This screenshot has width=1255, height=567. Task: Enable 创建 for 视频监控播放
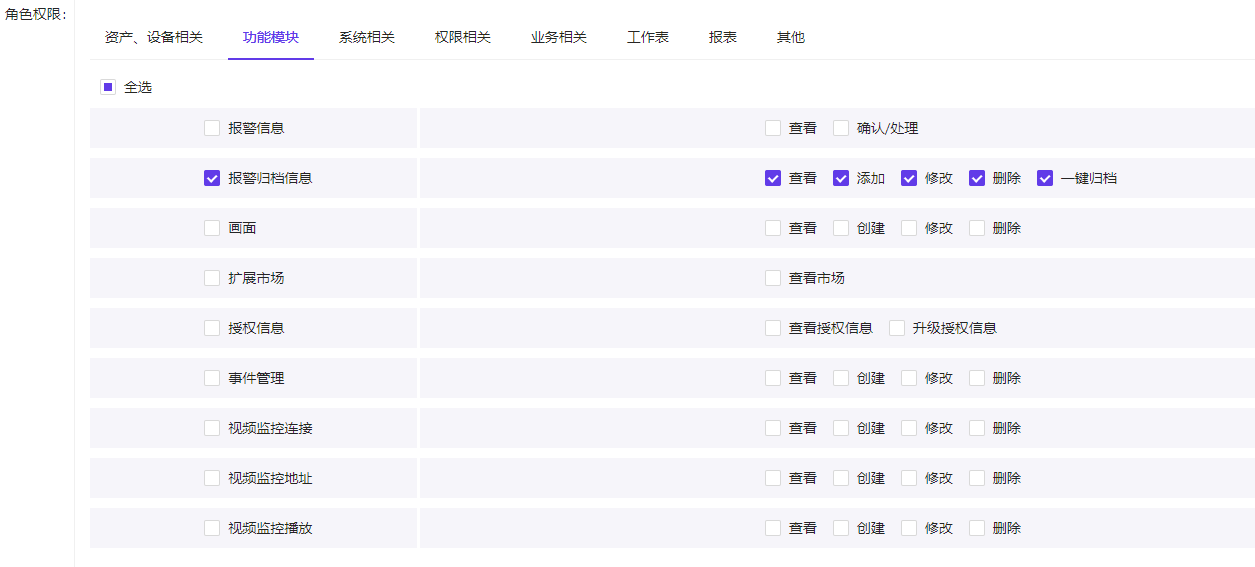(841, 528)
